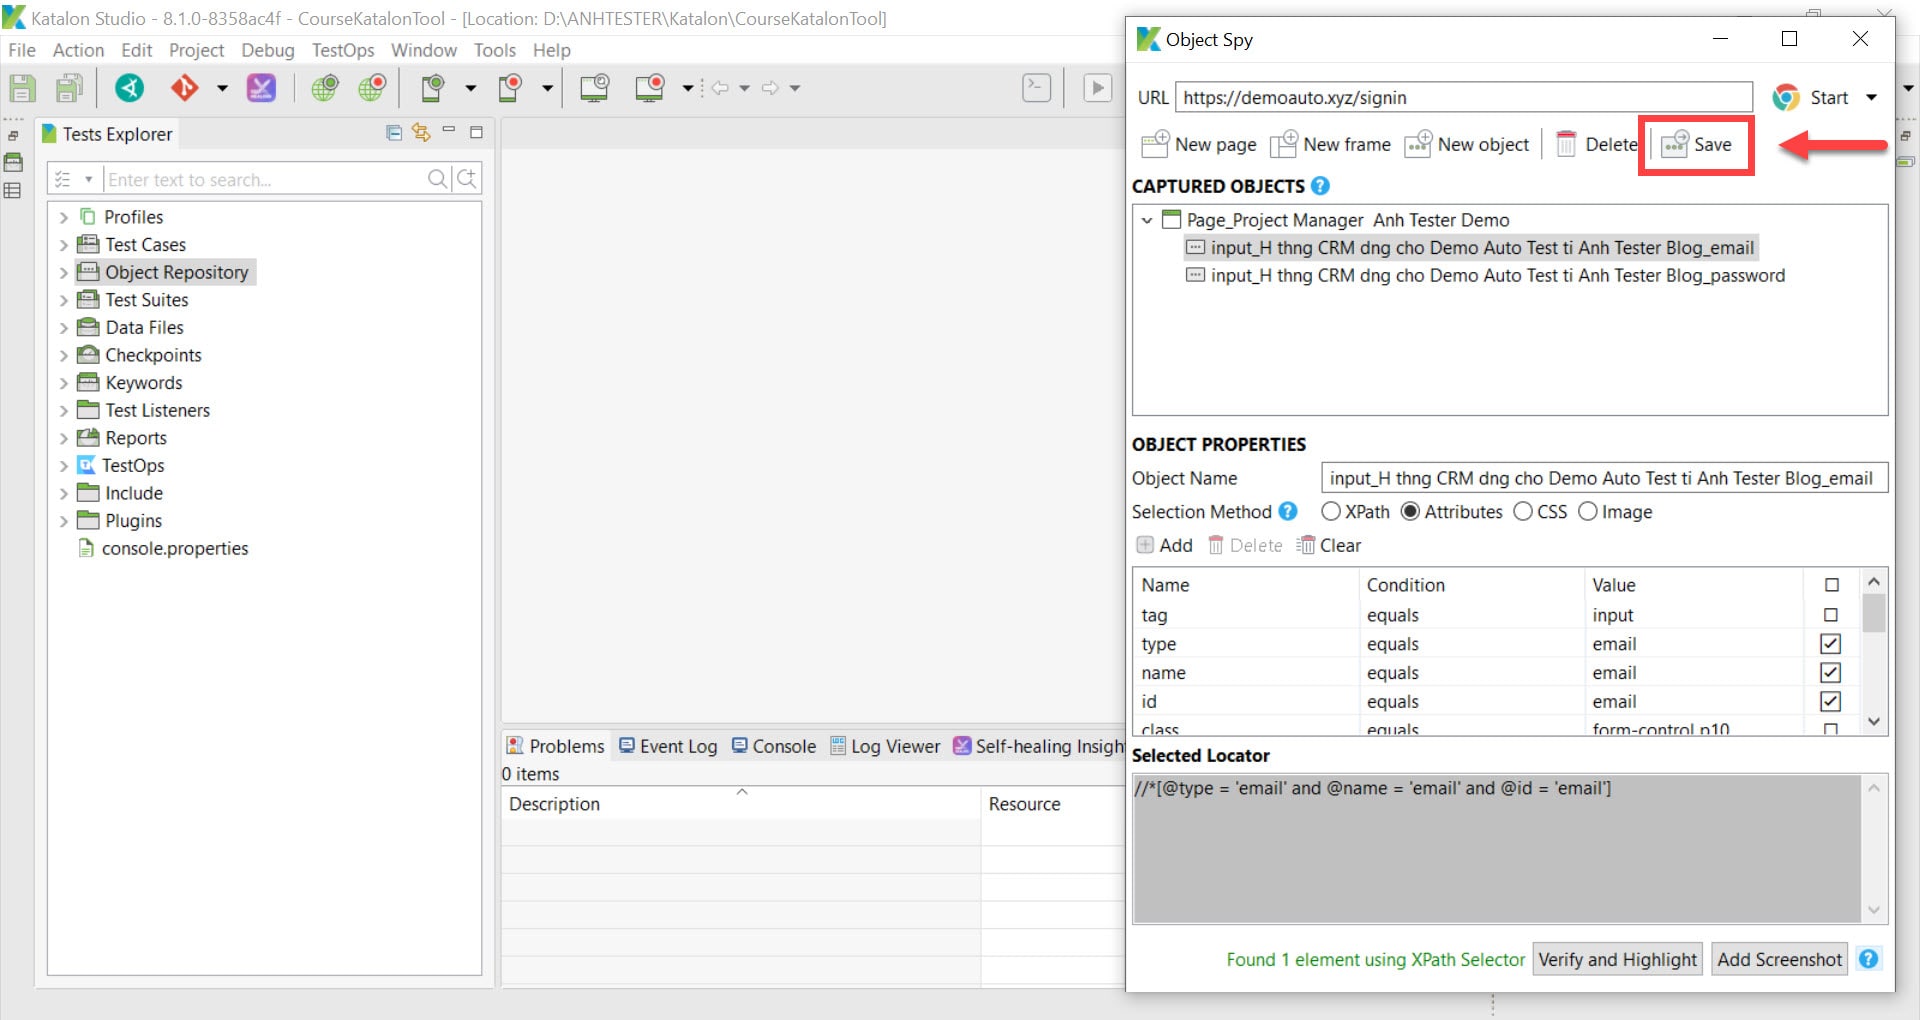Open the TestOps menu
Image resolution: width=1920 pixels, height=1020 pixels.
pyautogui.click(x=343, y=50)
